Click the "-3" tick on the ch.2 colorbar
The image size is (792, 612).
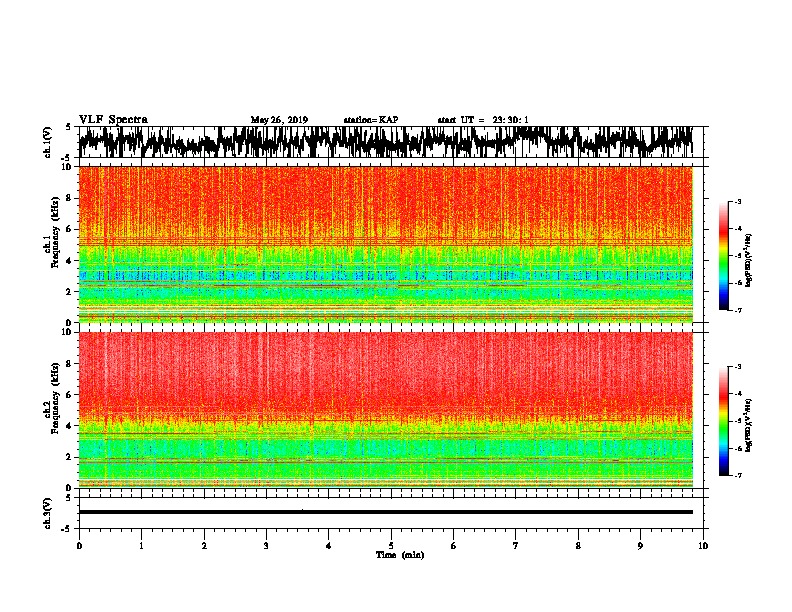point(738,367)
